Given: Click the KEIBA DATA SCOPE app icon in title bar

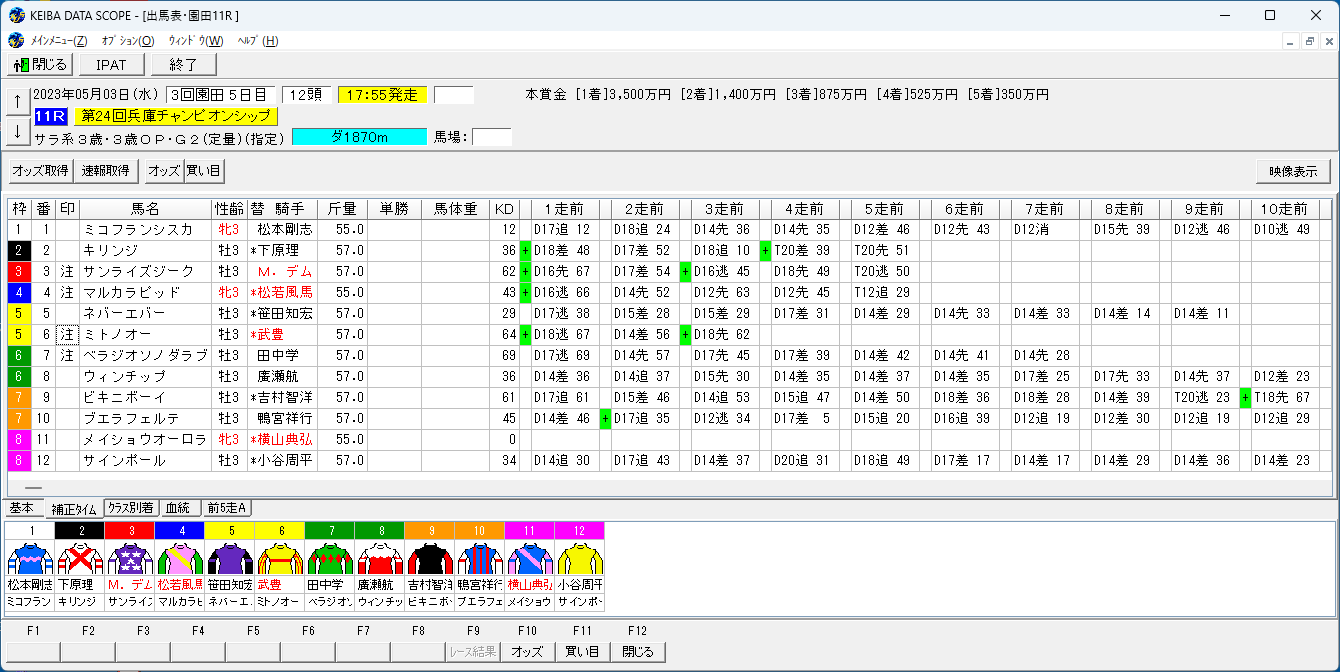Looking at the screenshot, I should (x=17, y=15).
